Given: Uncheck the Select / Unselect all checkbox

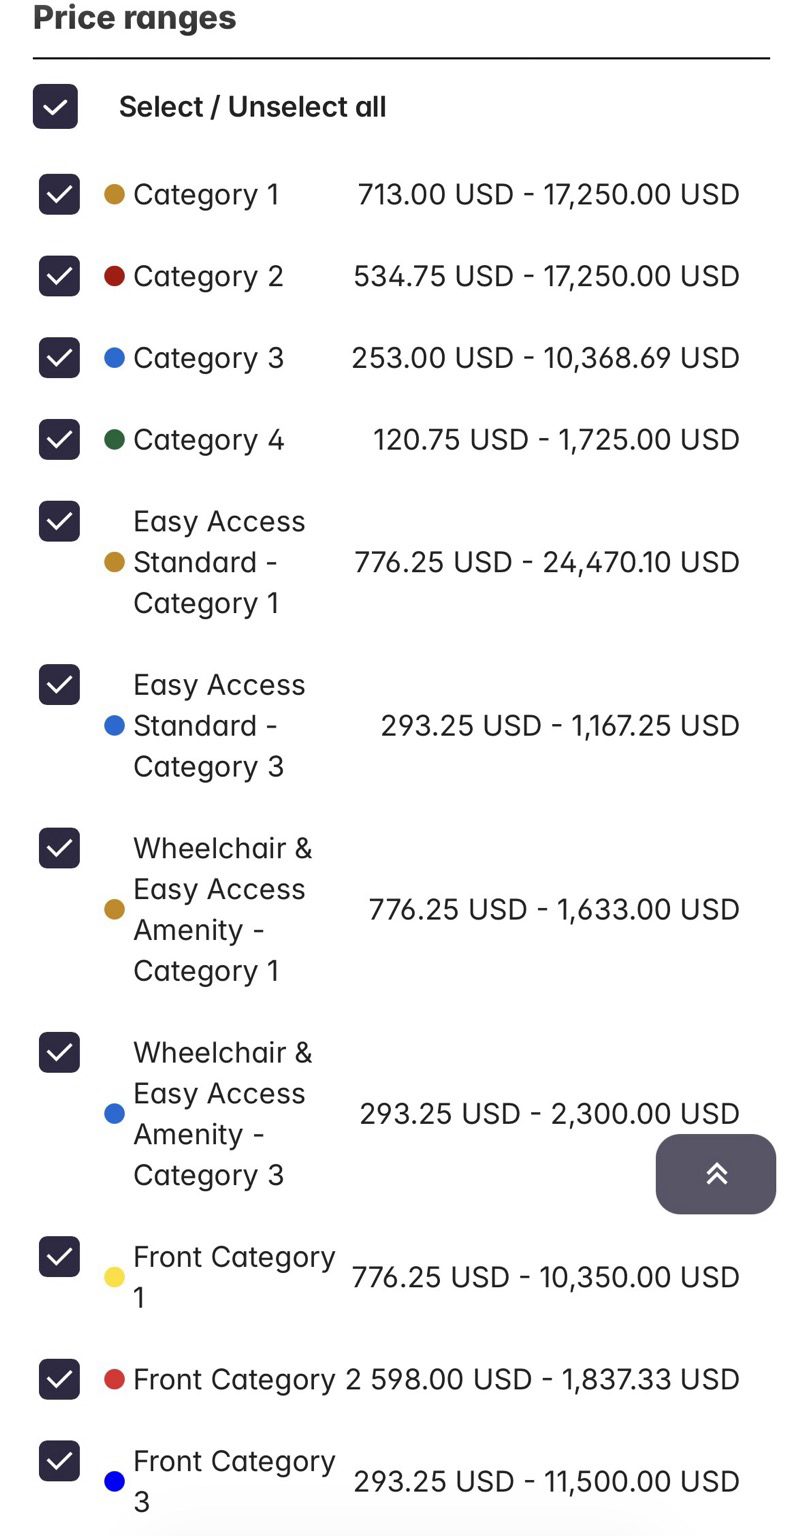Looking at the screenshot, I should 55,106.
